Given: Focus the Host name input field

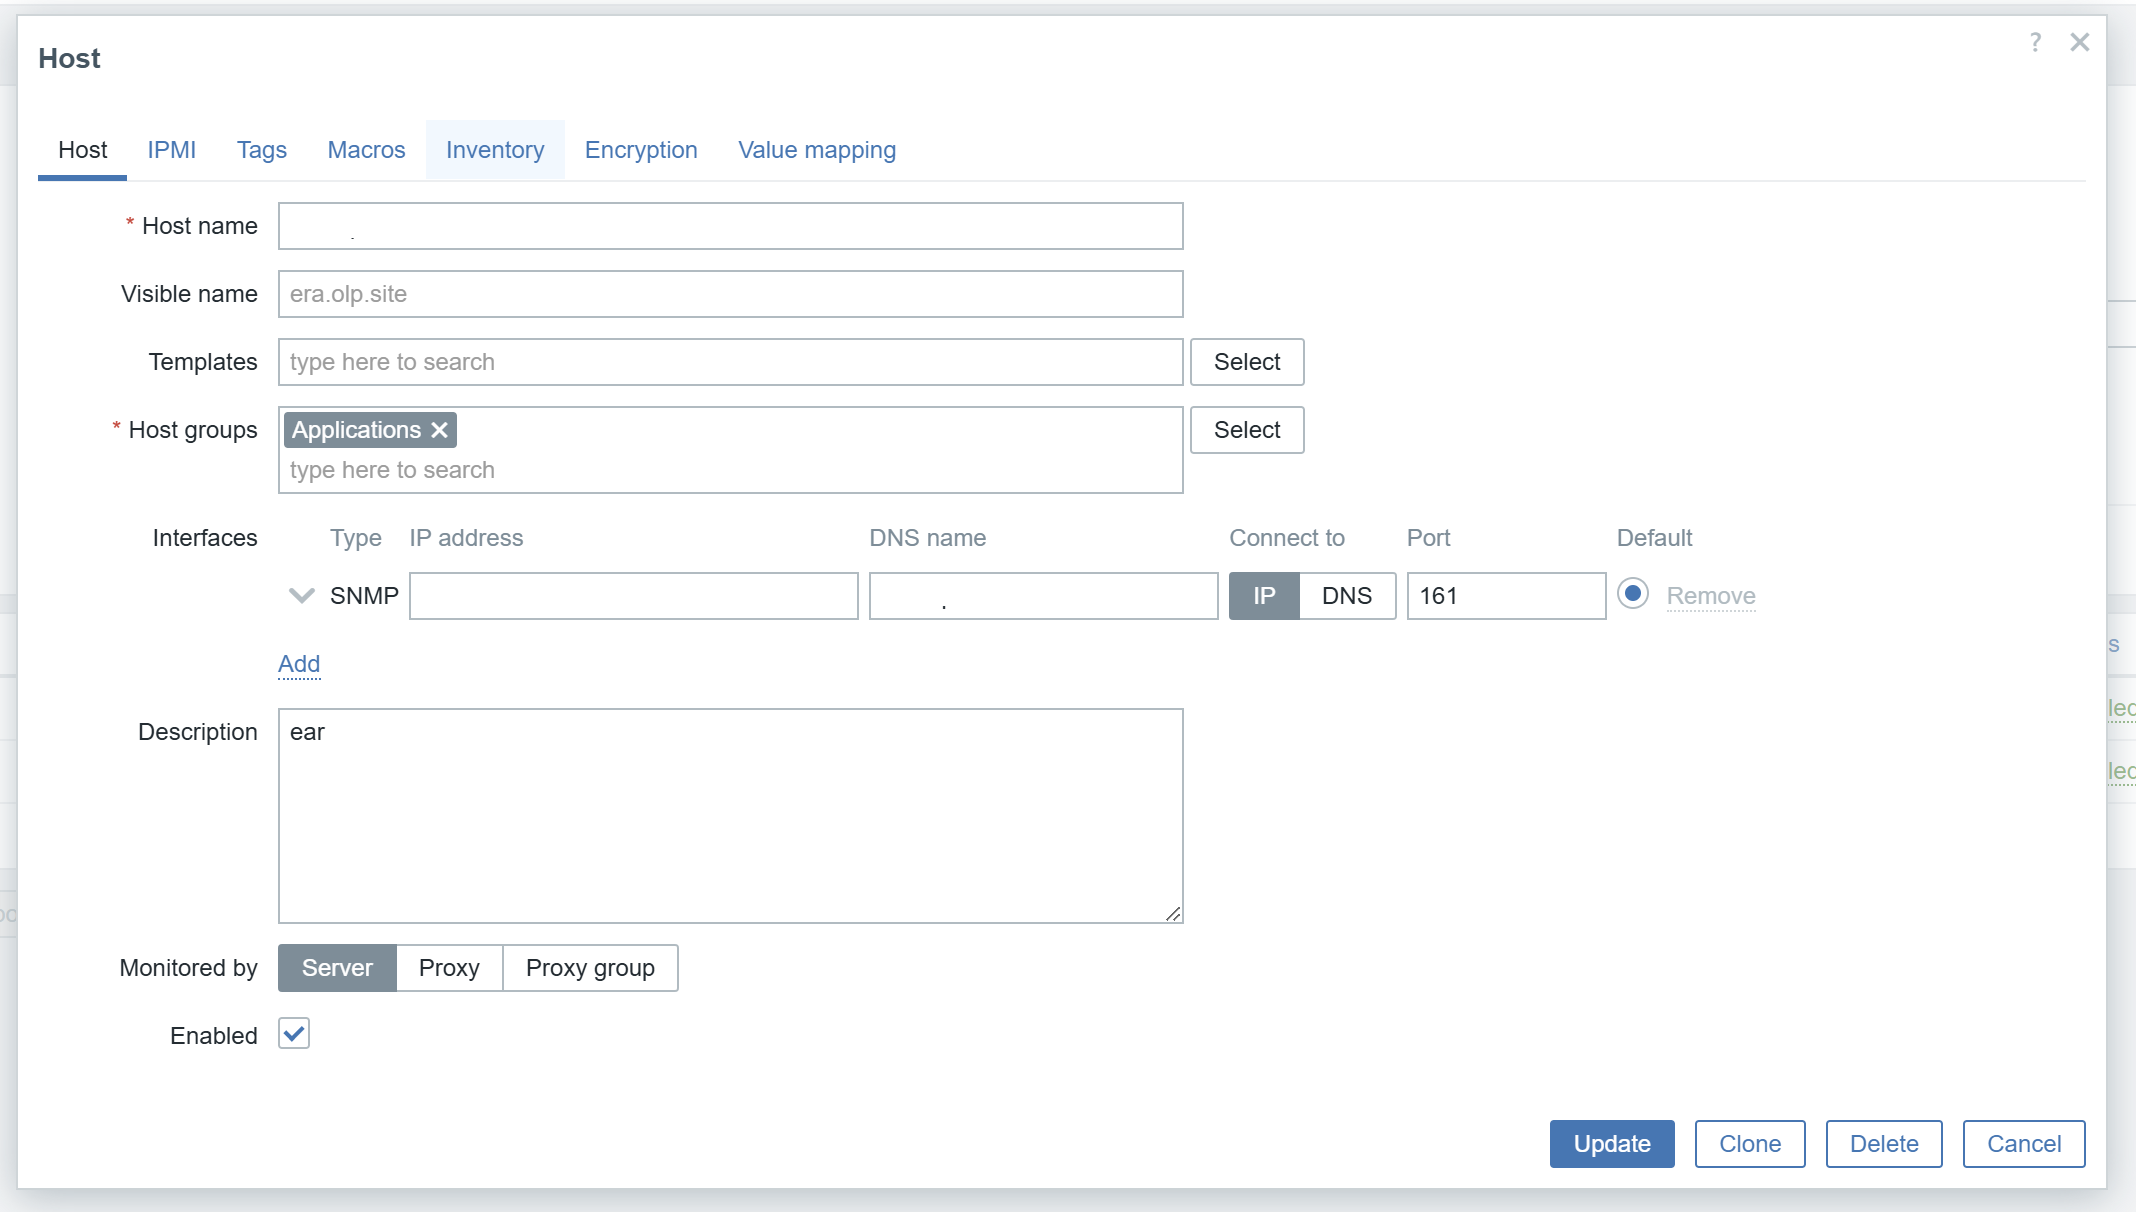Looking at the screenshot, I should click(x=730, y=226).
